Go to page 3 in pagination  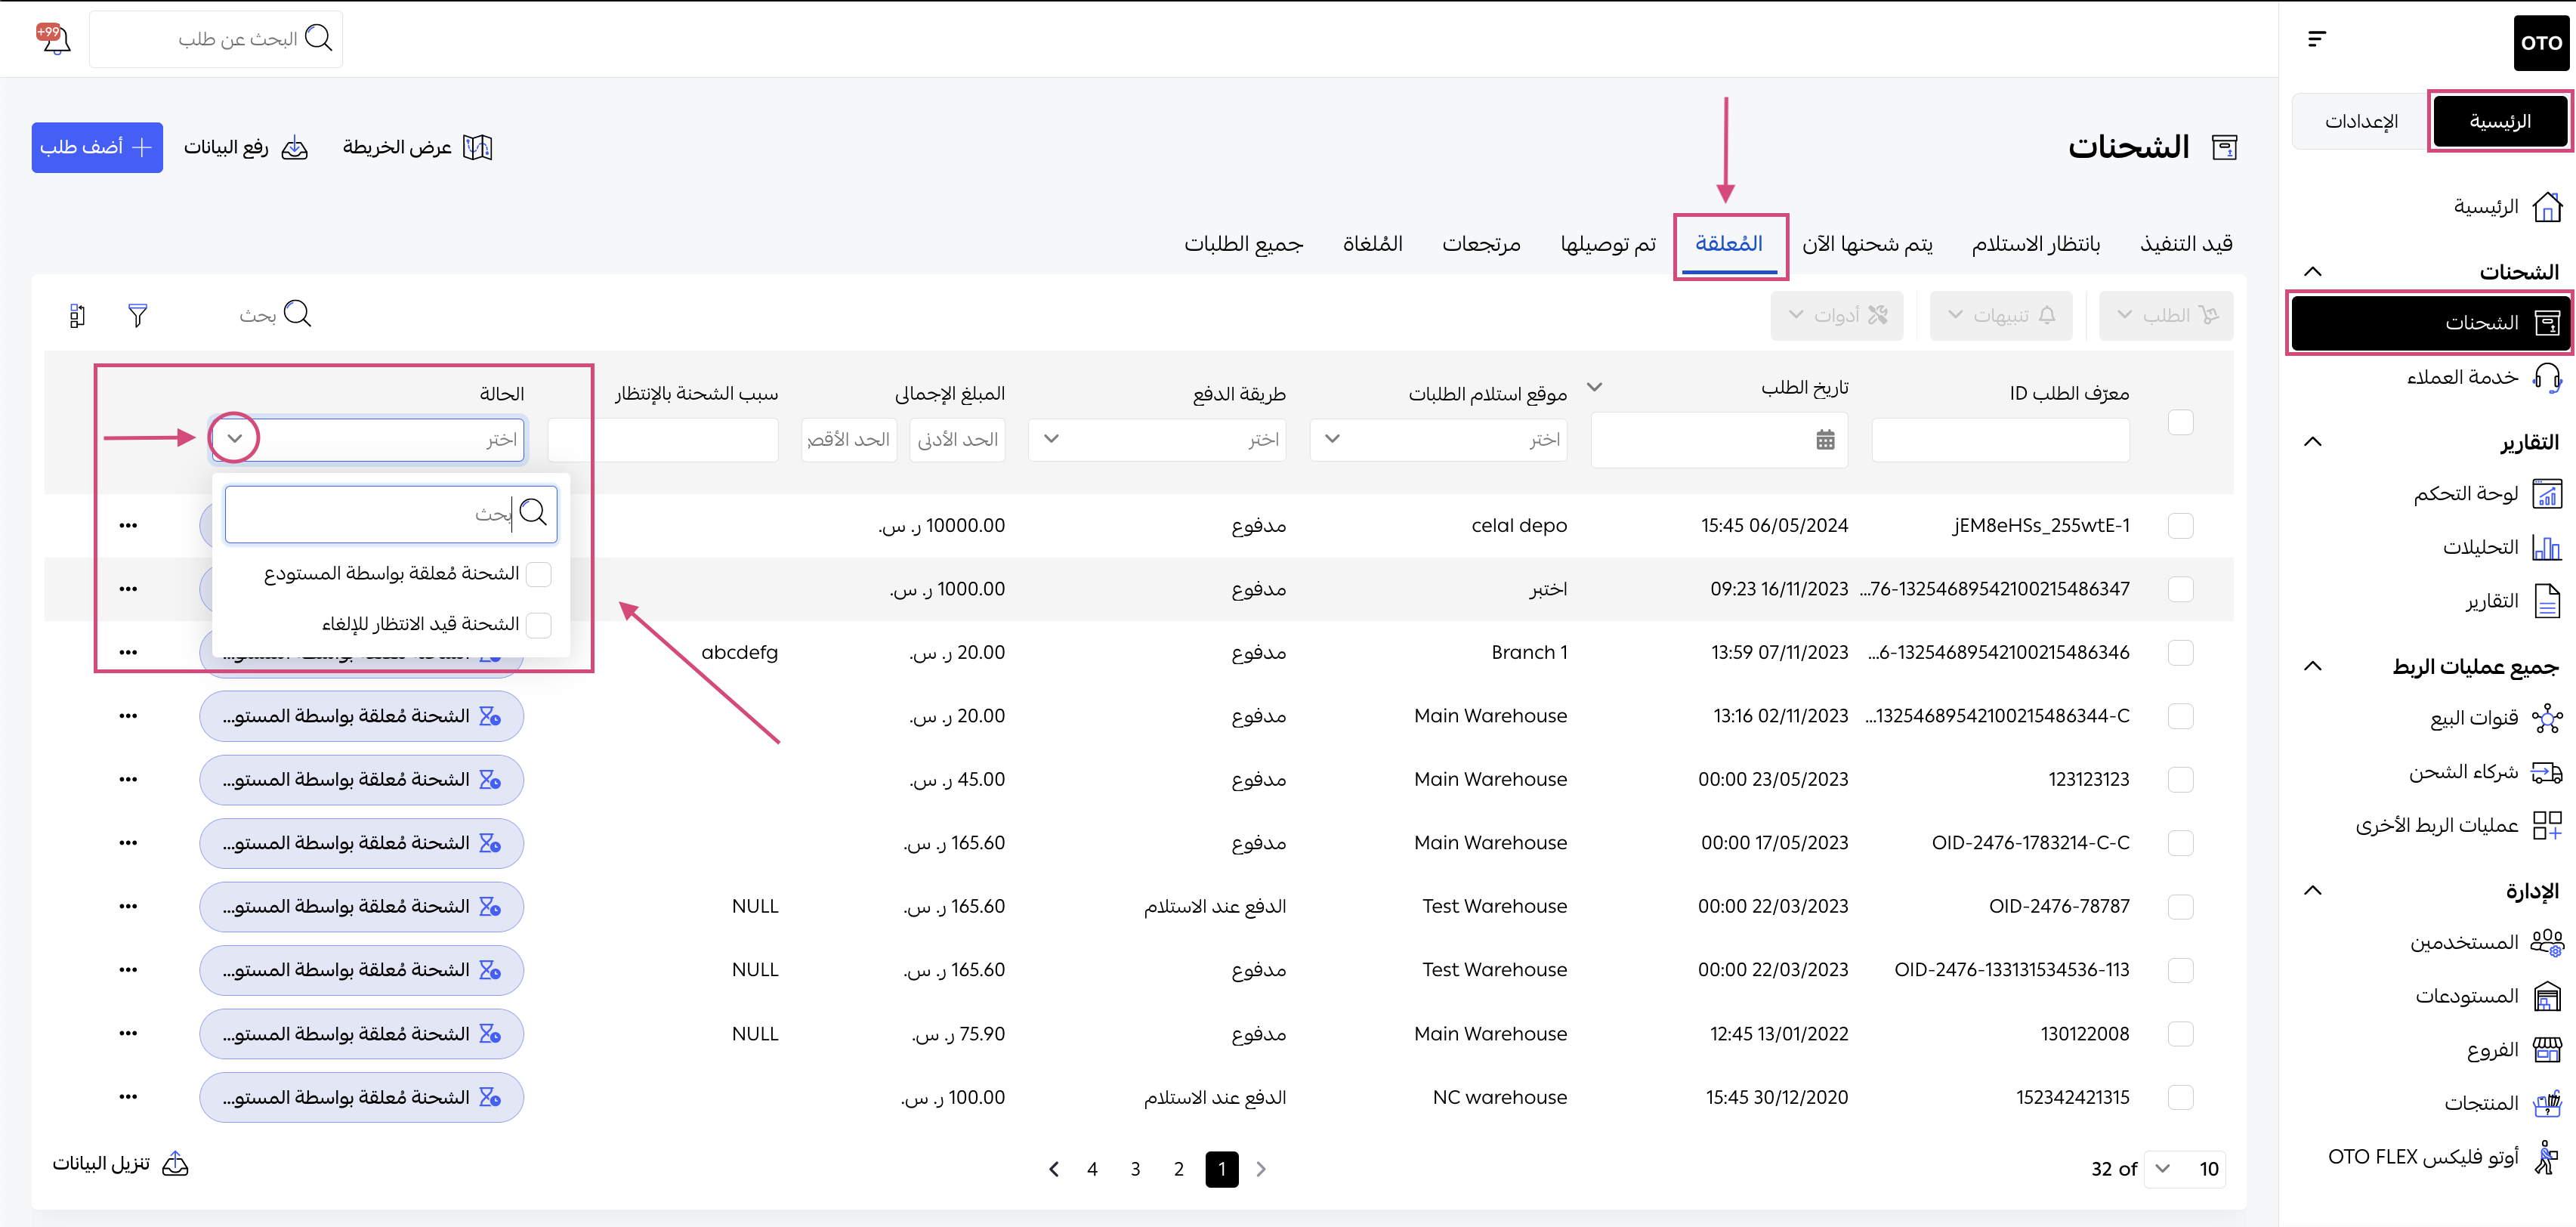[x=1135, y=1169]
